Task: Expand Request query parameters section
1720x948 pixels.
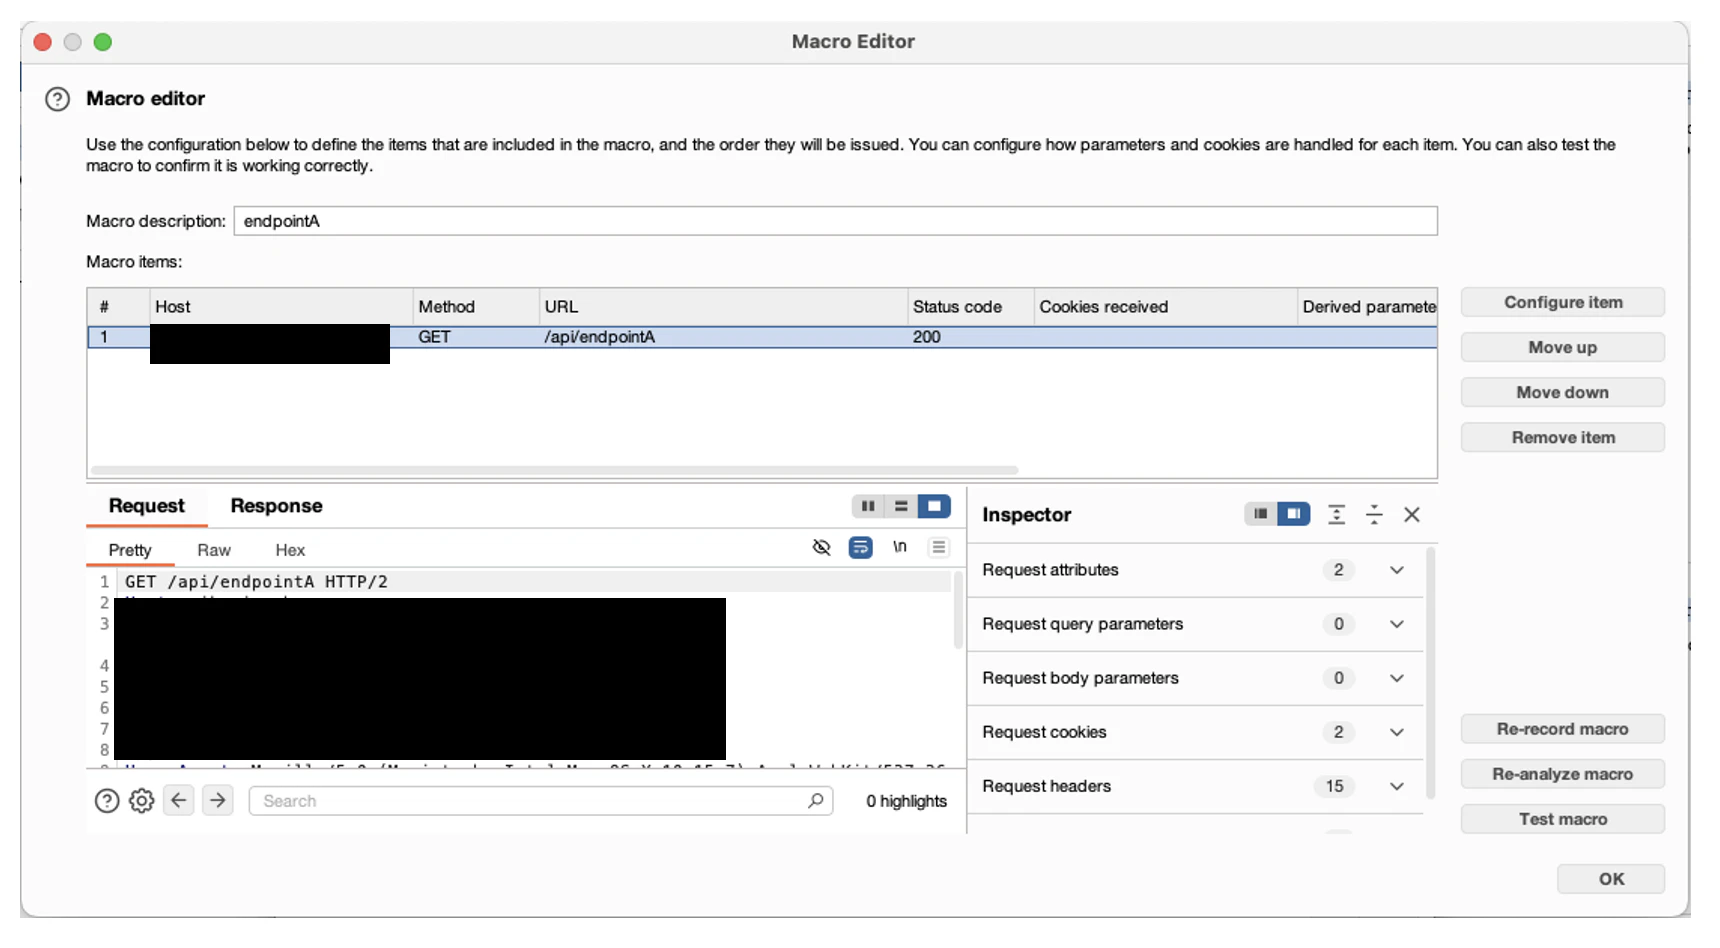Action: coord(1397,624)
